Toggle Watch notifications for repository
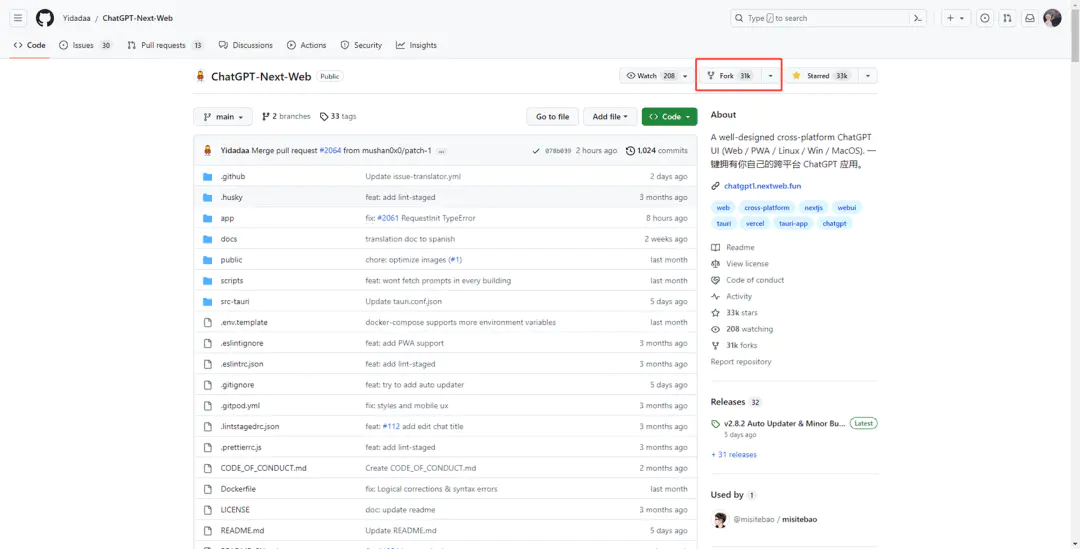This screenshot has width=1080, height=549. [651, 76]
